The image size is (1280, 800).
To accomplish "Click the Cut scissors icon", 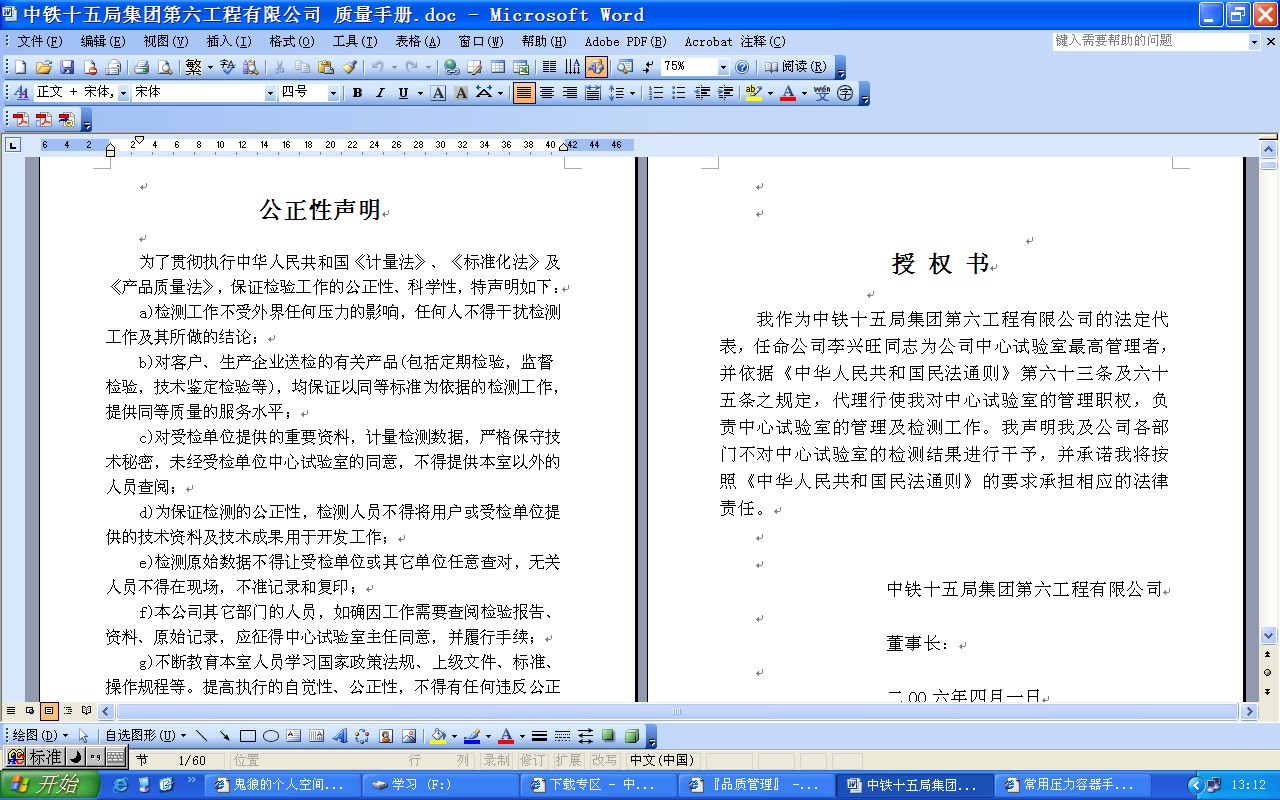I will pyautogui.click(x=279, y=67).
